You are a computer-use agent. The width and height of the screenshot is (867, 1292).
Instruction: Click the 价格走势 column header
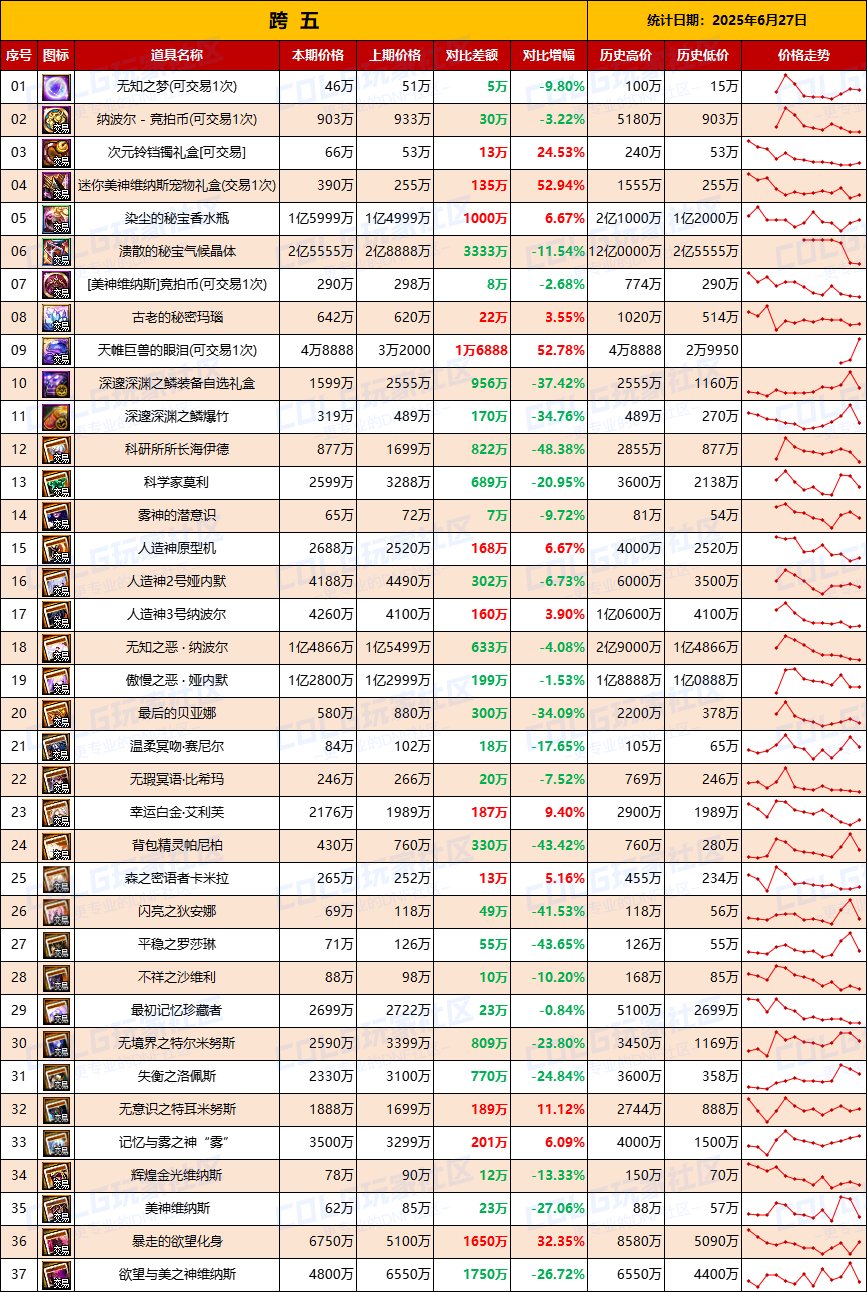click(803, 55)
